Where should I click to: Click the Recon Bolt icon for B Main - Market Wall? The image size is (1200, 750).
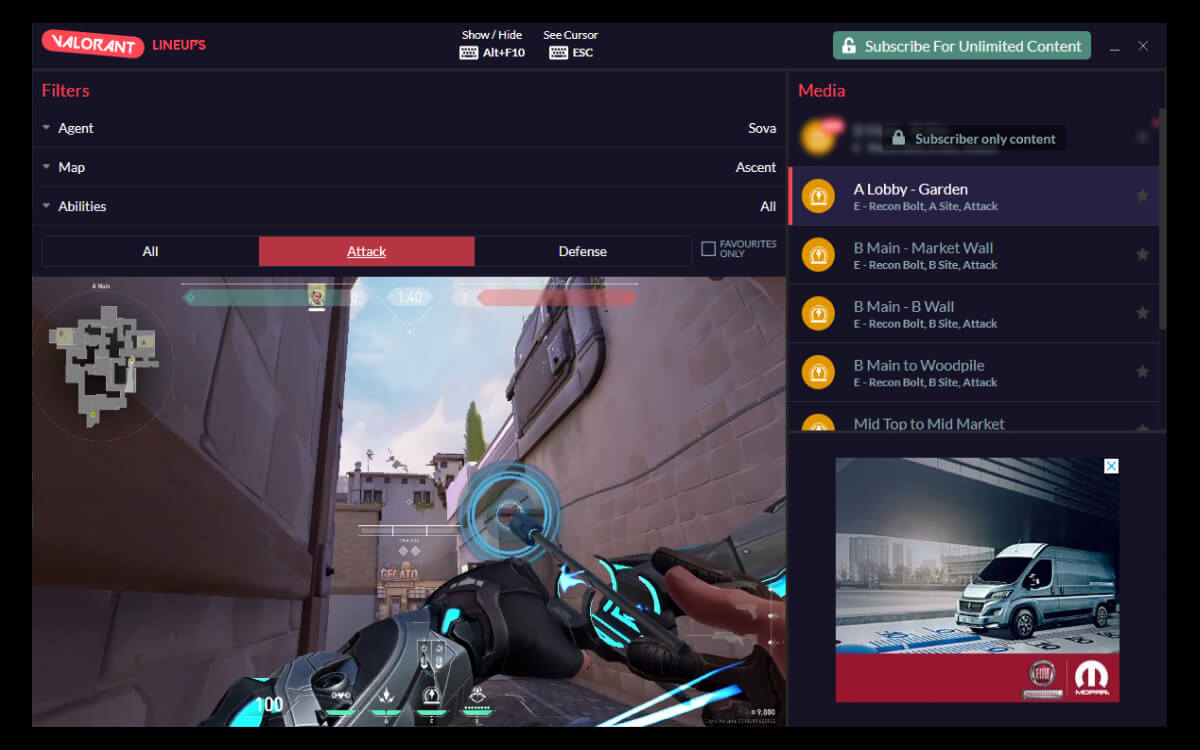[818, 255]
